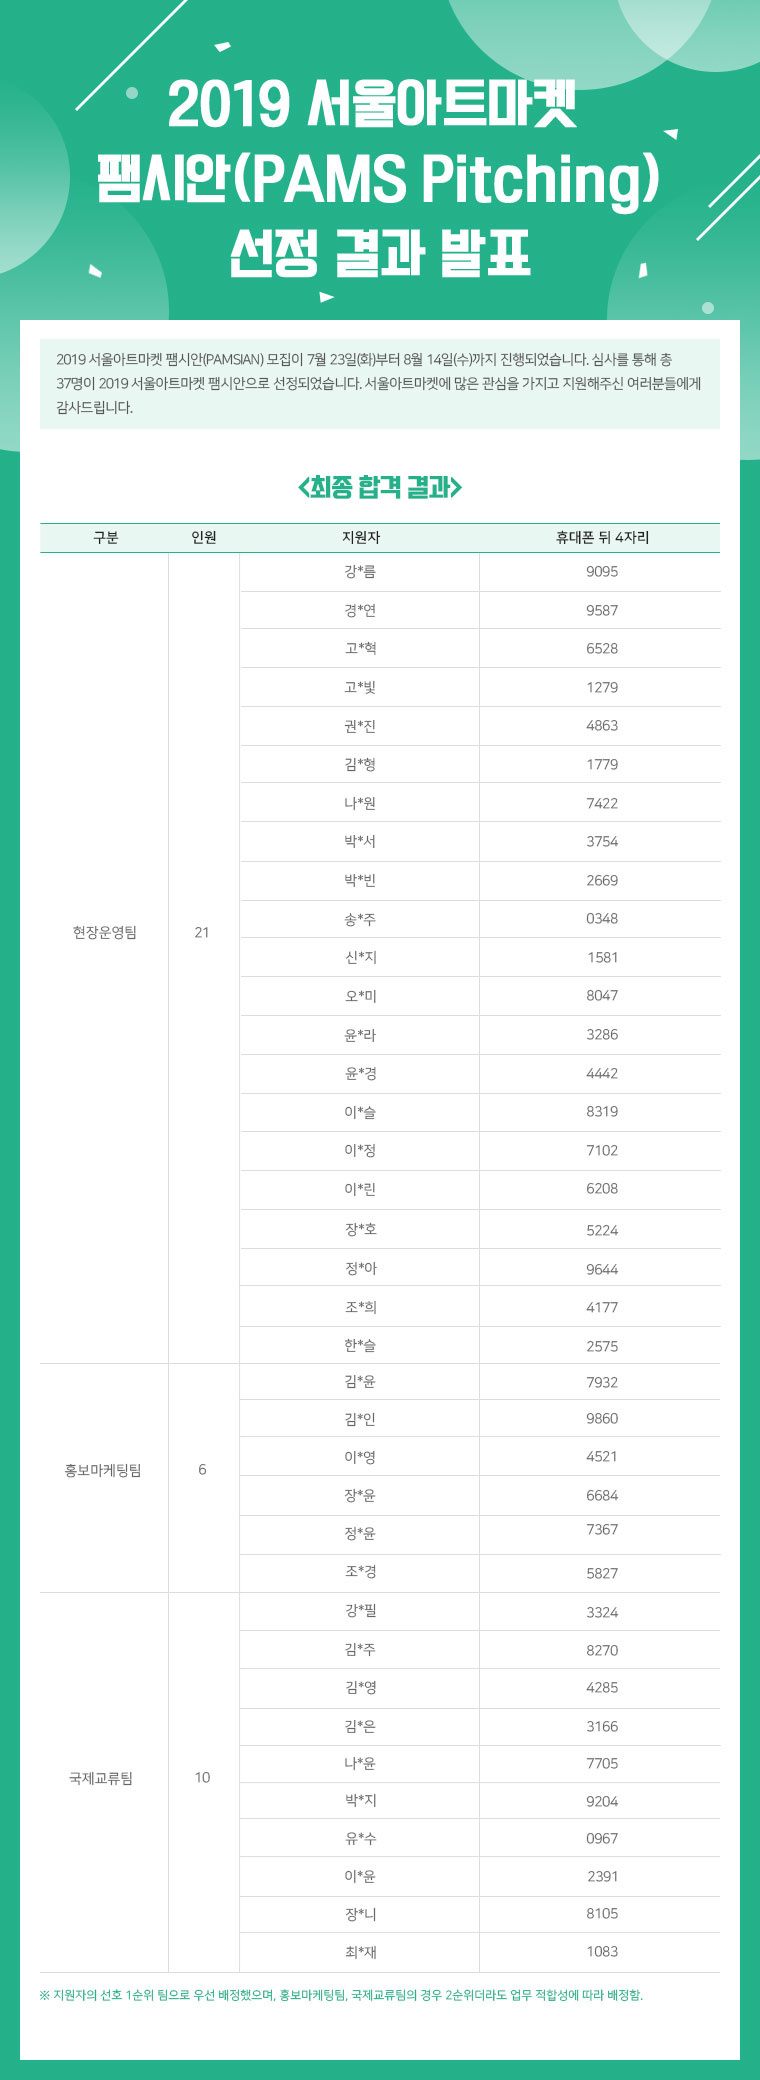
Task: Select applicant 최*재 entry
Action: point(360,1952)
